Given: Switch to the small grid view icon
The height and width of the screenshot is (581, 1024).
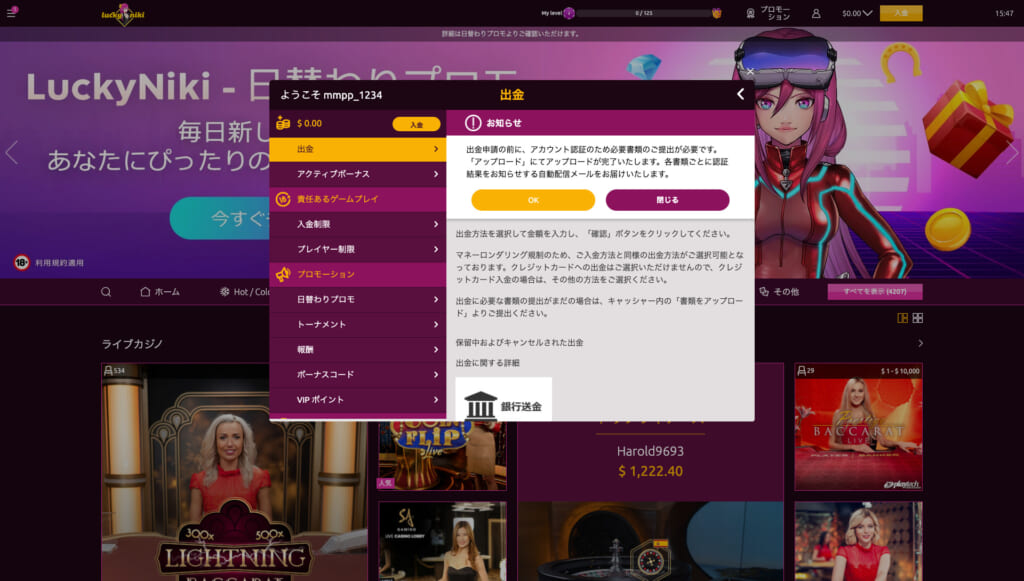Looking at the screenshot, I should pos(918,318).
